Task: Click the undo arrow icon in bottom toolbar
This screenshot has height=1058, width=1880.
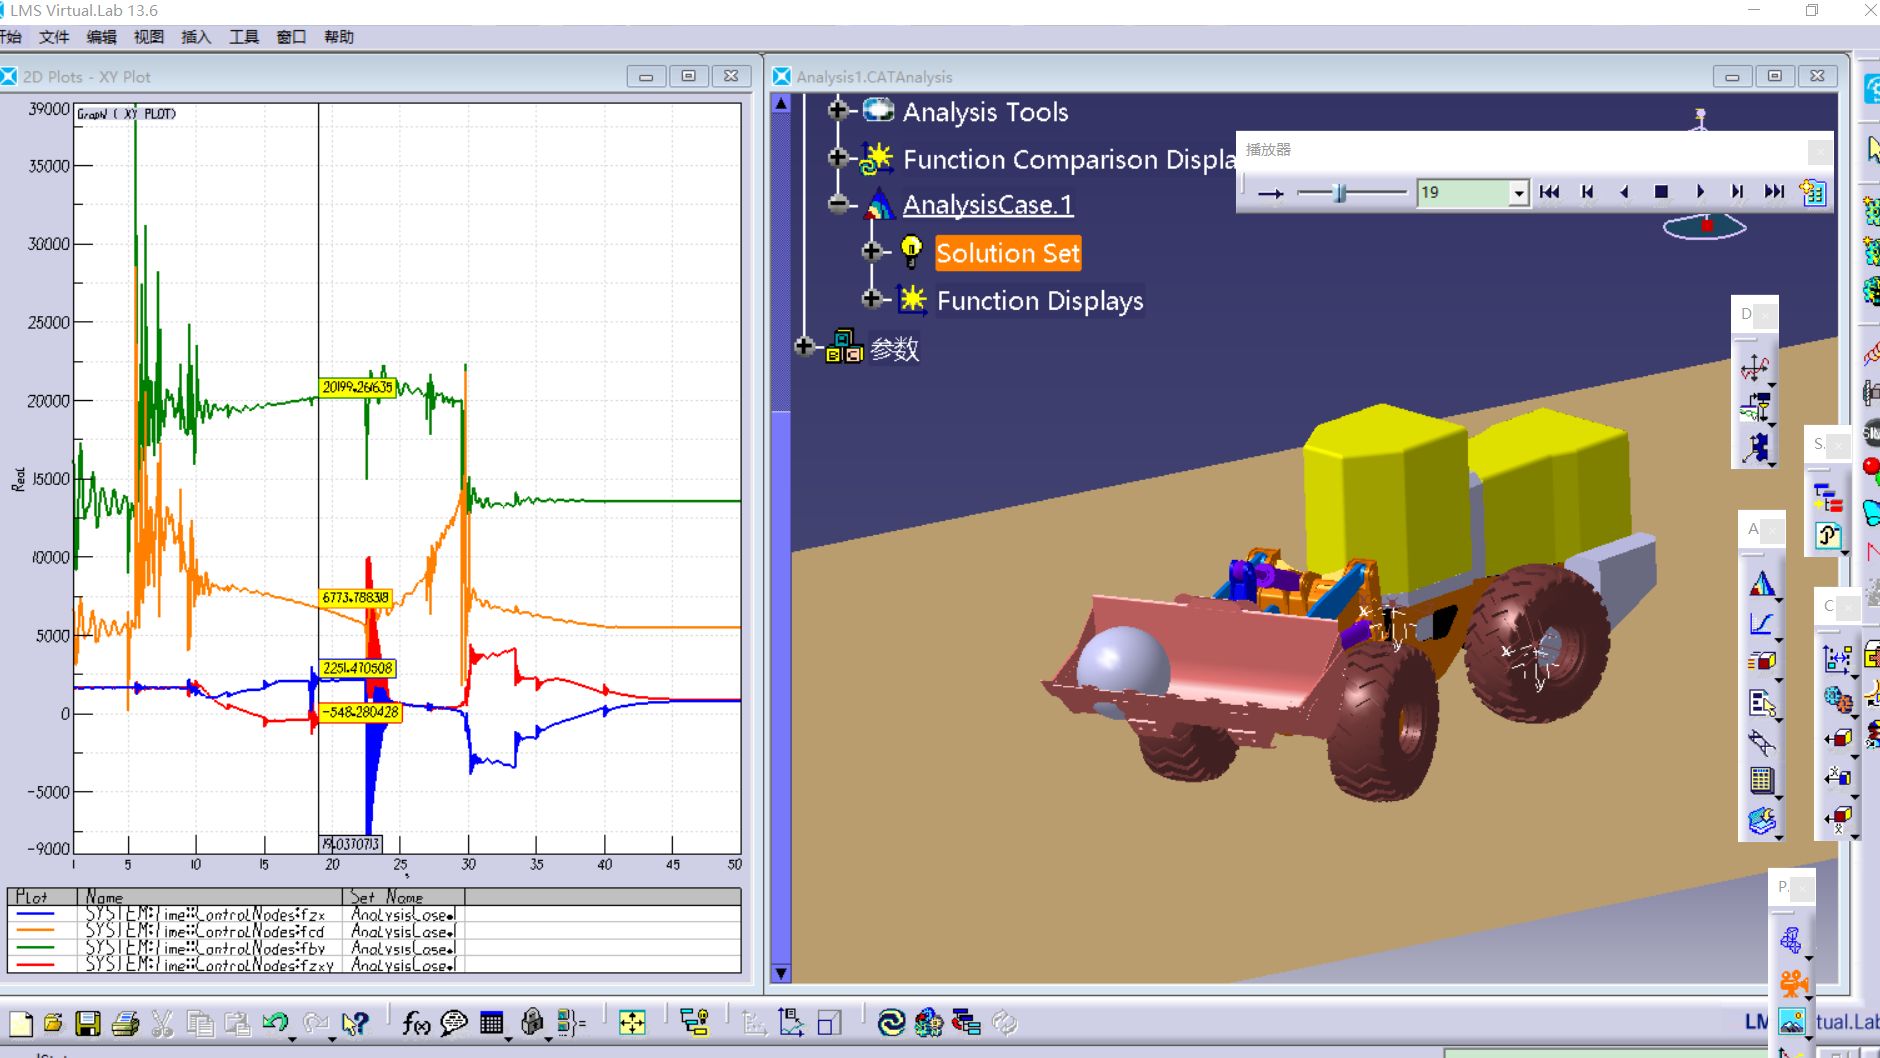Action: tap(273, 1023)
